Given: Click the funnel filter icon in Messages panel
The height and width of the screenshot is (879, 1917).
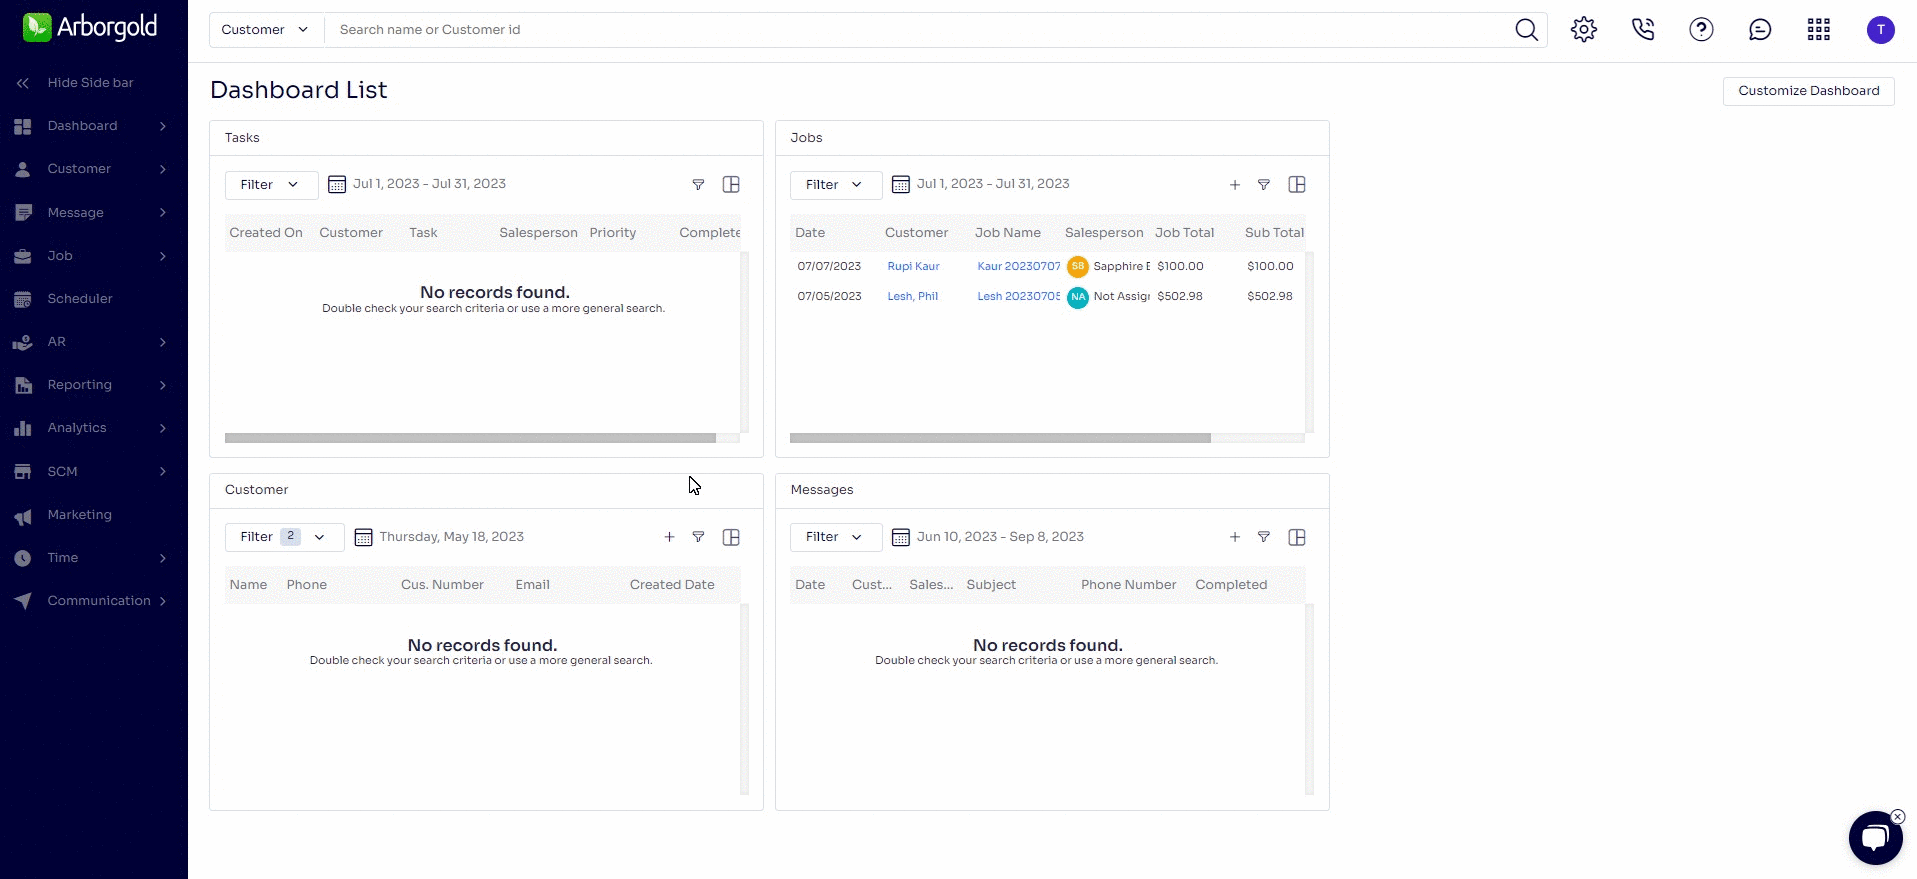Looking at the screenshot, I should (x=1264, y=537).
